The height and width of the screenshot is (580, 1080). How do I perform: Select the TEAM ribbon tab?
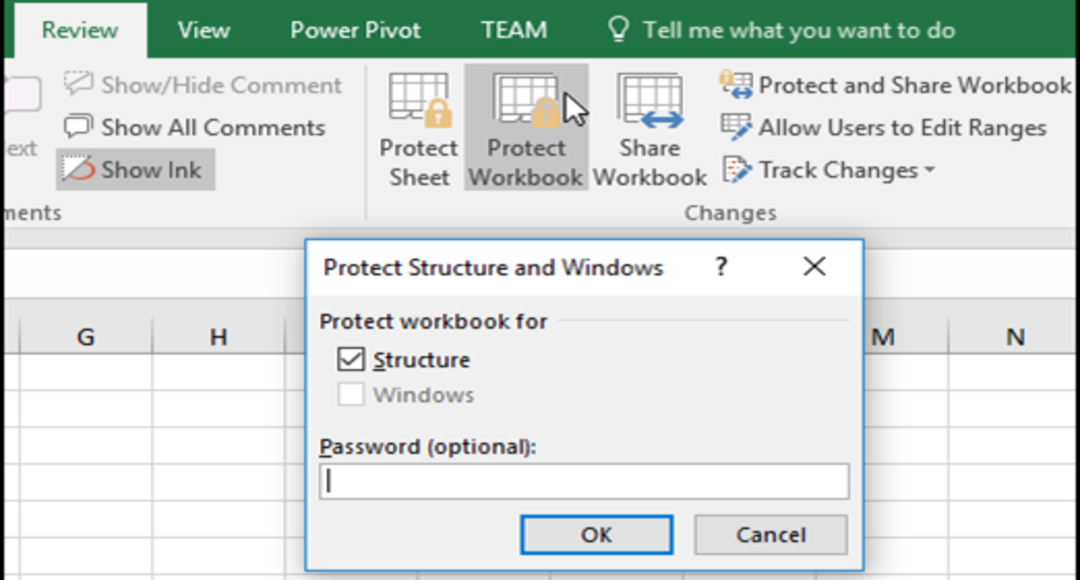tap(513, 30)
